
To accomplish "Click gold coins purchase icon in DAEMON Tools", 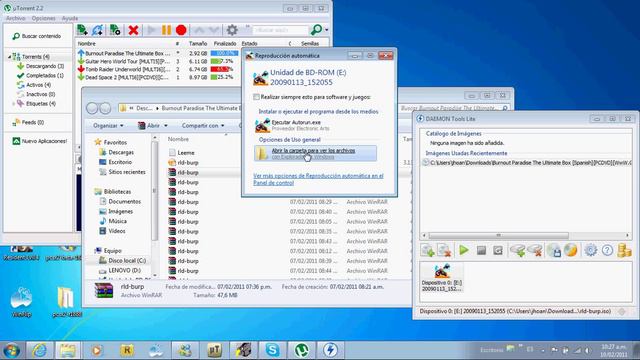I will click(624, 250).
